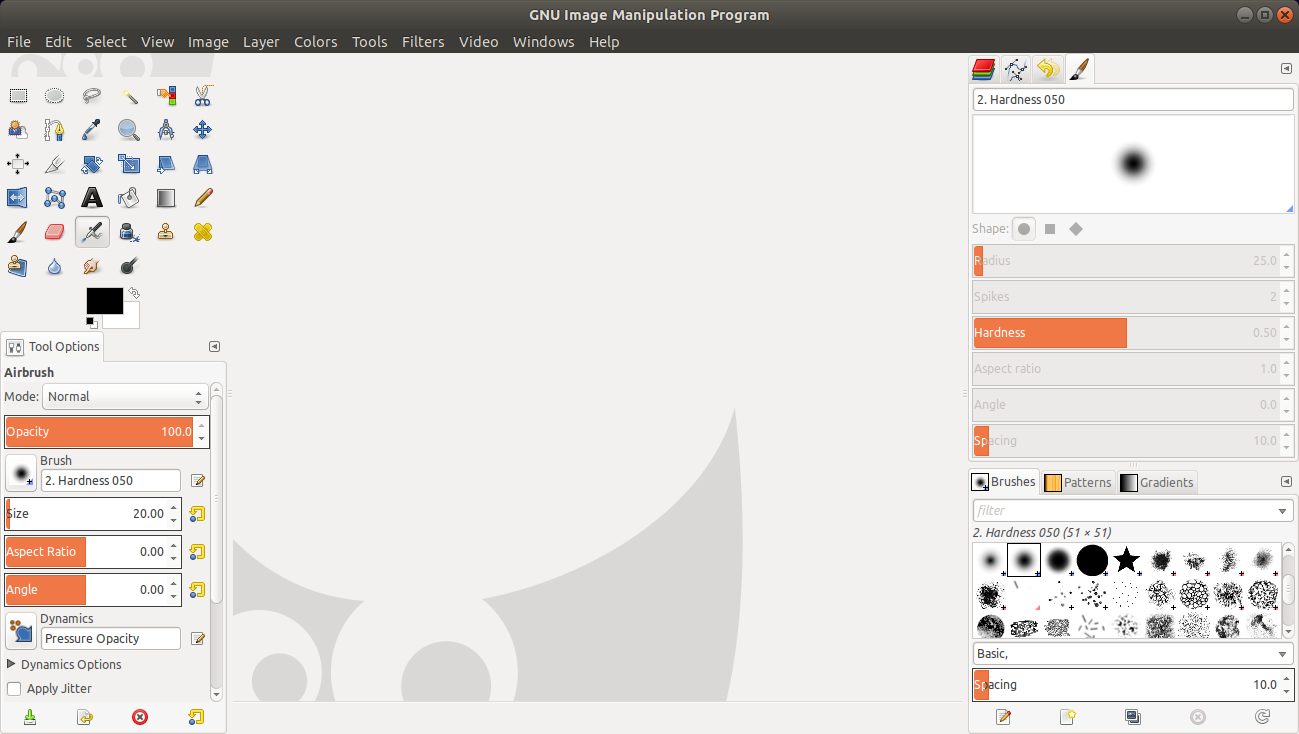Select the Eraser tool
The image size is (1299, 734).
point(55,232)
